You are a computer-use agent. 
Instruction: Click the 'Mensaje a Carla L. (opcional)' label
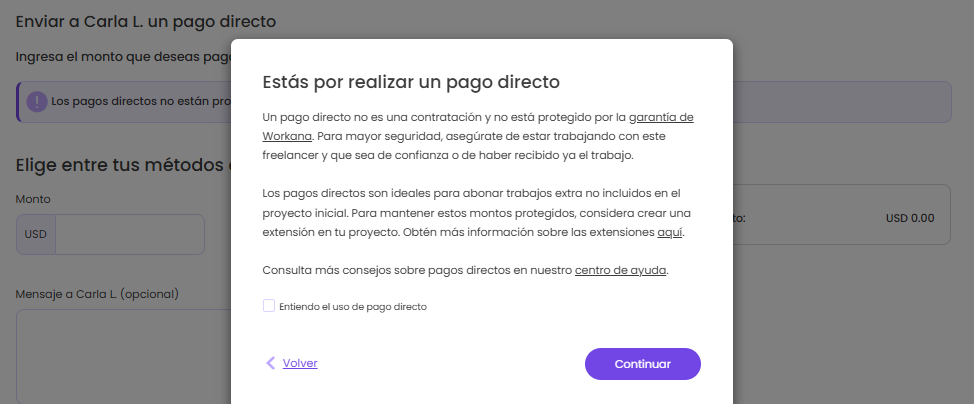[97, 294]
